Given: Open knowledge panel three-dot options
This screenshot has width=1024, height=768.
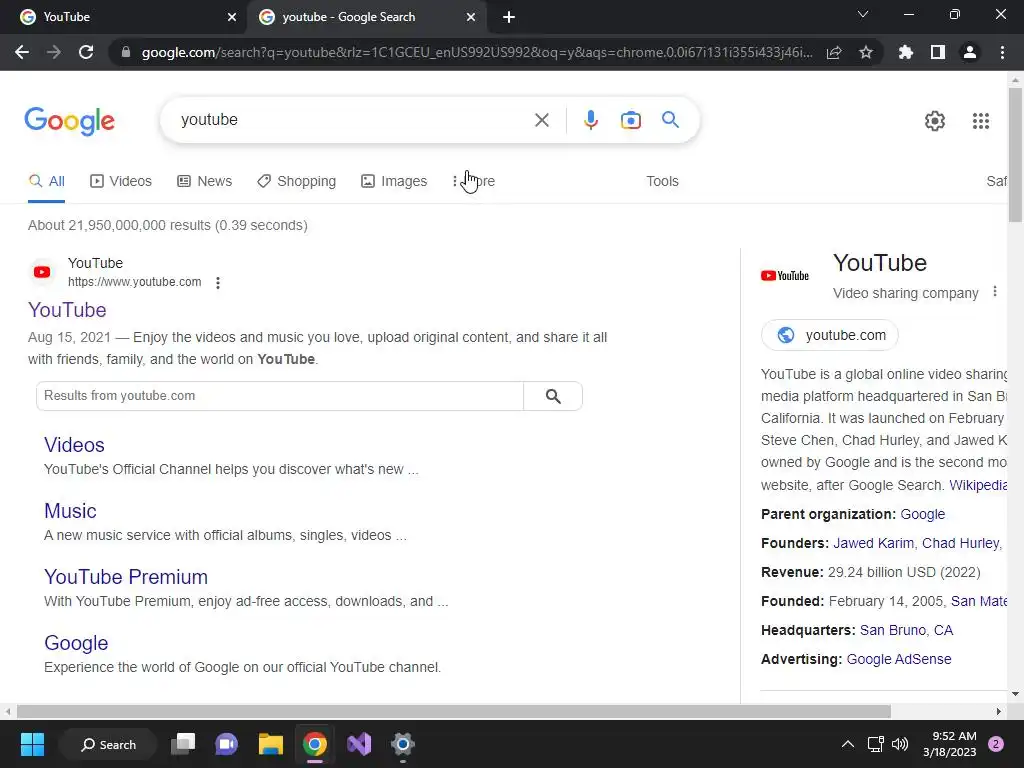Looking at the screenshot, I should (x=995, y=291).
